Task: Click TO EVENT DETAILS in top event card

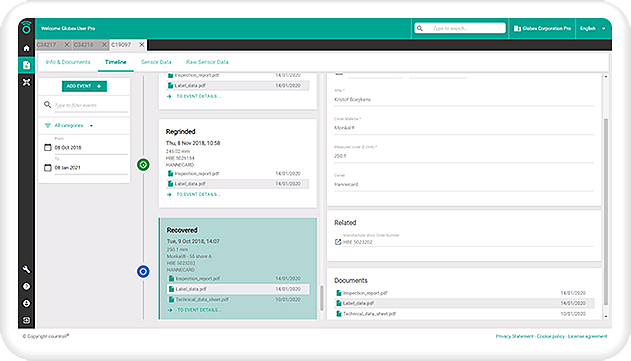Action: click(x=198, y=96)
